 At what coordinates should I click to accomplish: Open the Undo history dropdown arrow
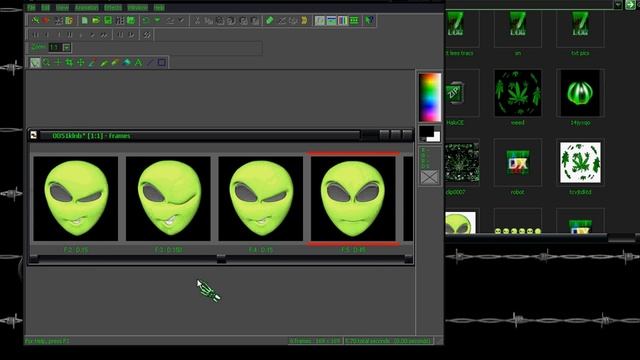(157, 20)
